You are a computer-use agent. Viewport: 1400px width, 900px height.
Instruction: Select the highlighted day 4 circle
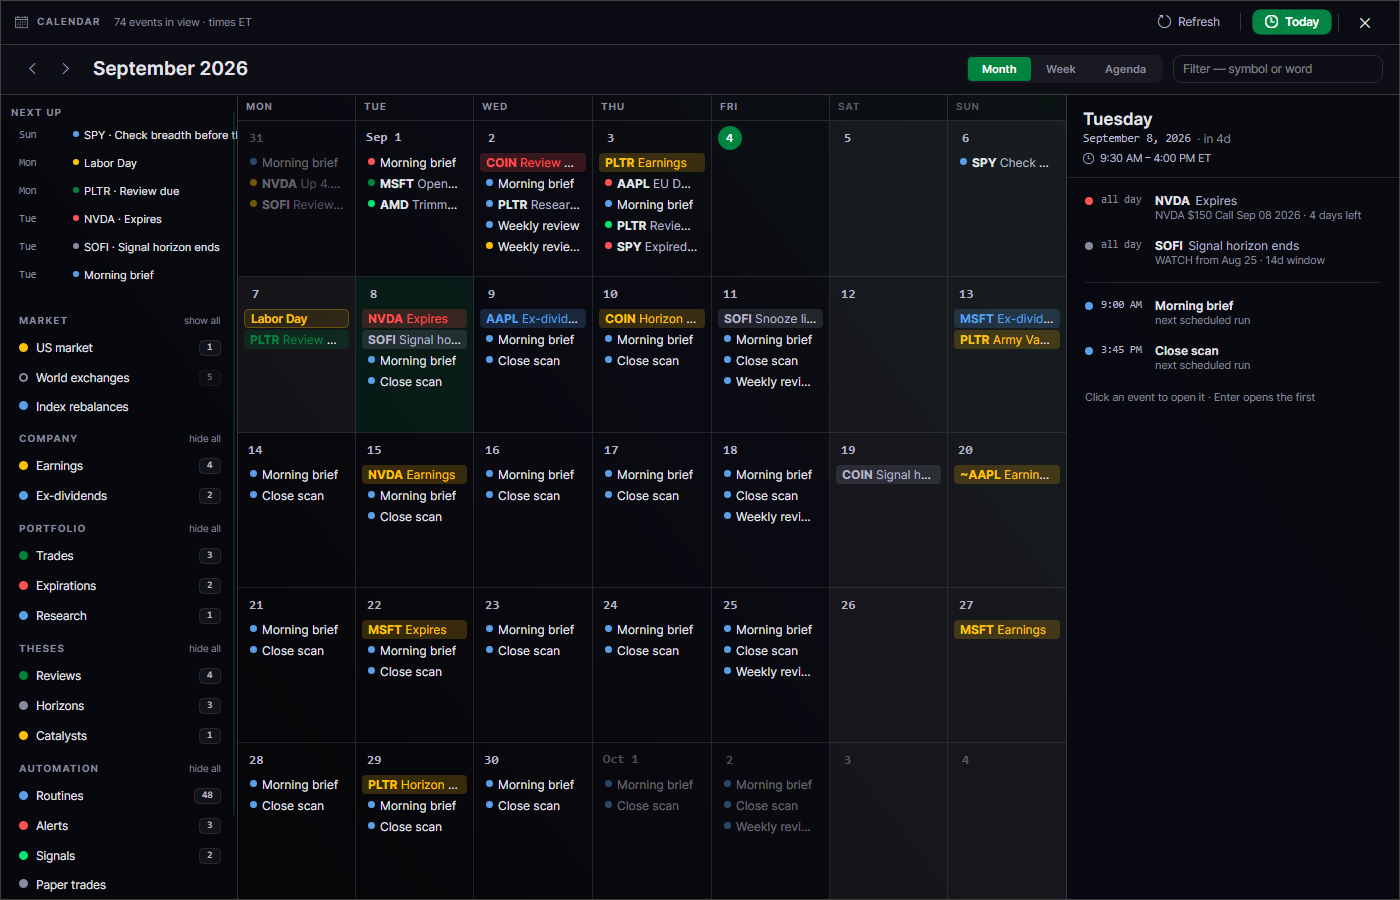click(730, 138)
